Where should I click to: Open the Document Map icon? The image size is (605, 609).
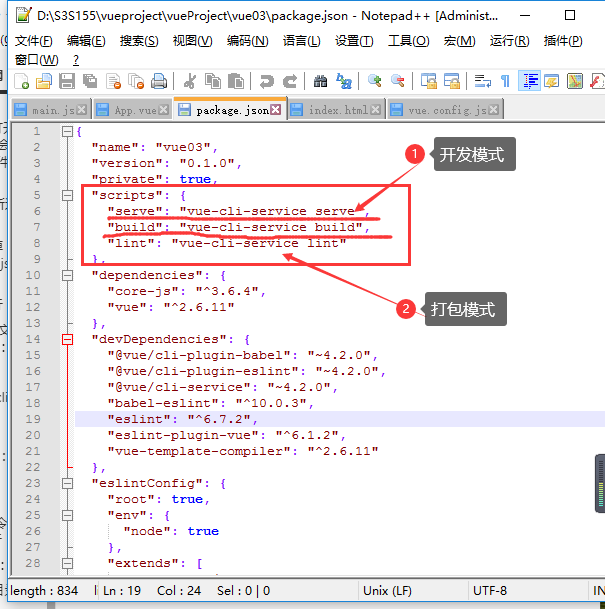[575, 81]
